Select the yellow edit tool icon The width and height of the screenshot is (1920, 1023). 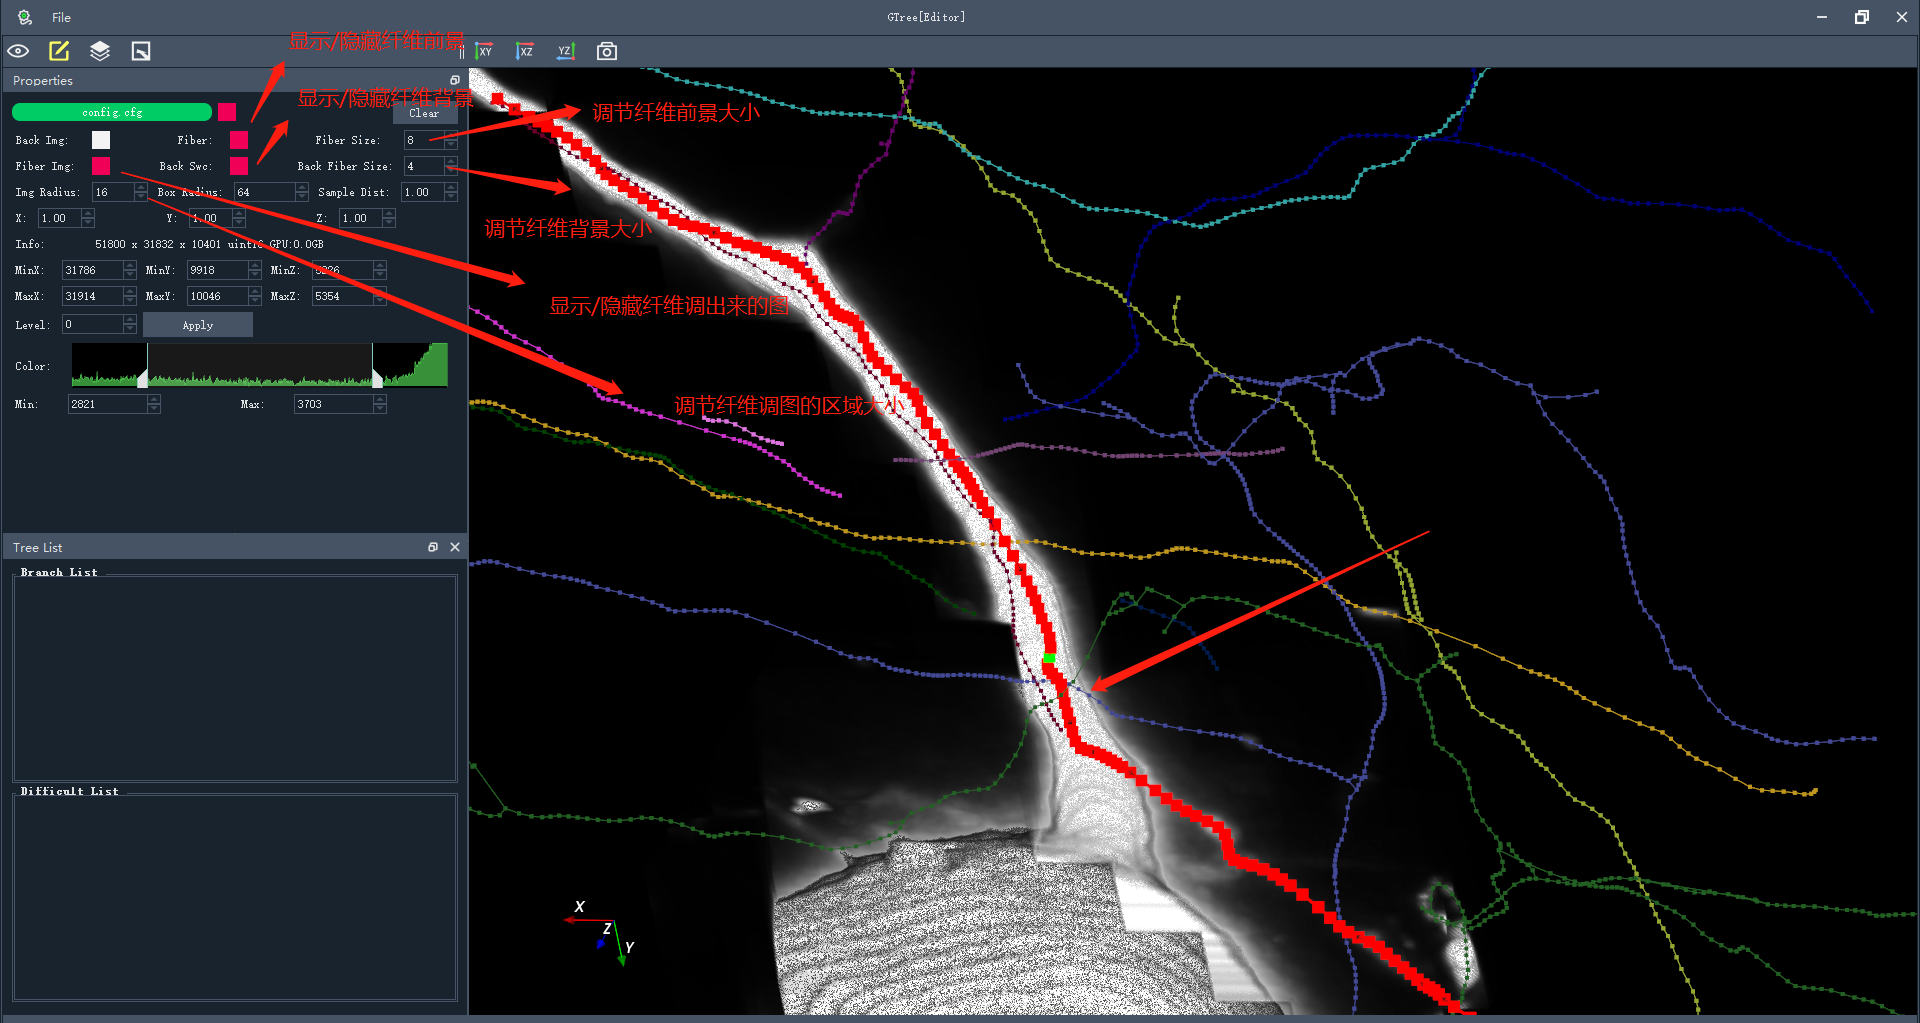pyautogui.click(x=59, y=51)
